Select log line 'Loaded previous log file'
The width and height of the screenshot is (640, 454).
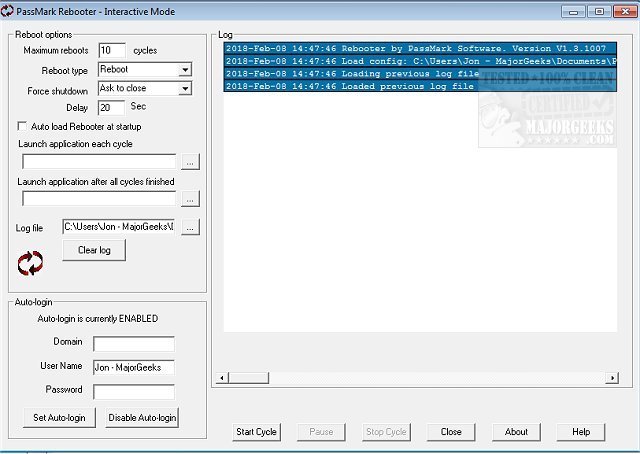[x=420, y=86]
